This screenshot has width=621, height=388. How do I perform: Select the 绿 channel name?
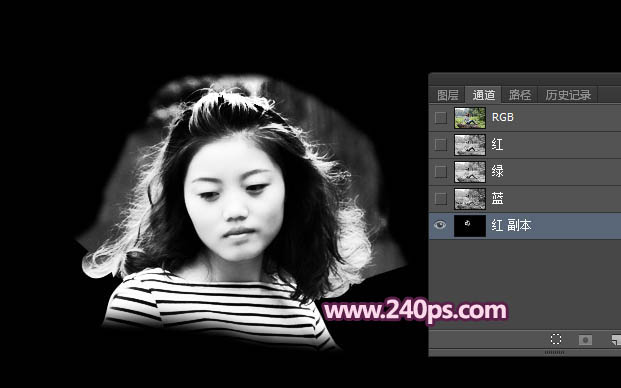click(497, 171)
